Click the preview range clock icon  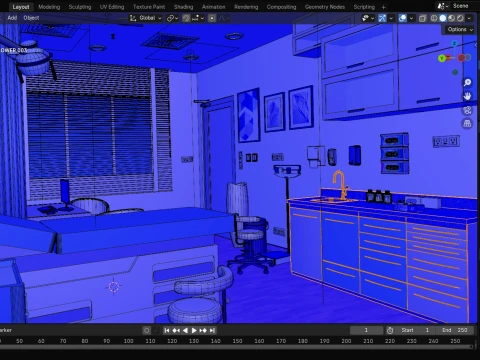(390, 330)
